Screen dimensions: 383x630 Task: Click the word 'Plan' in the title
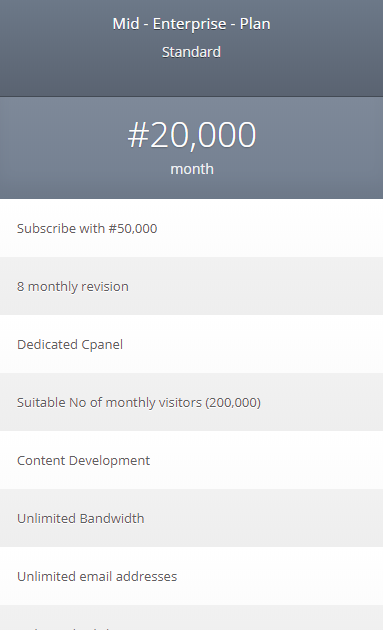tap(255, 24)
